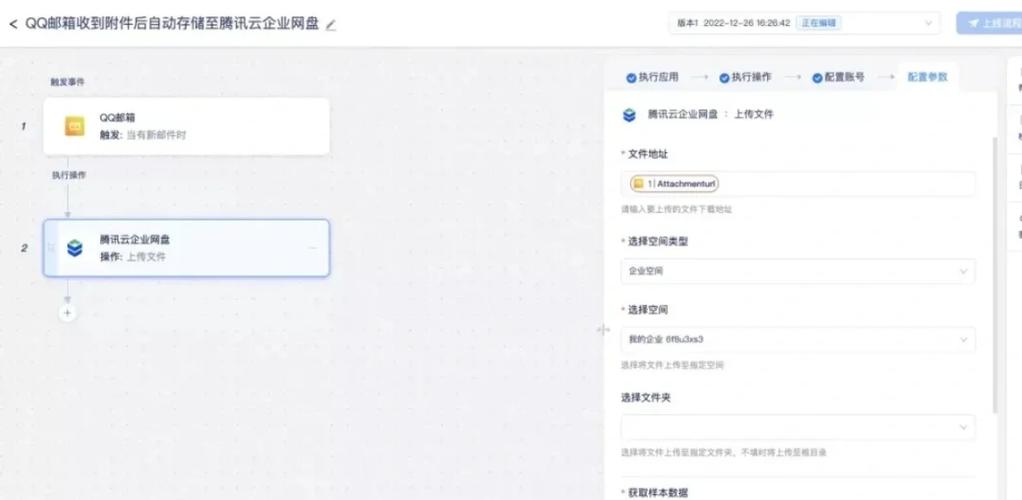Viewport: 1022px width, 500px height.
Task: Click the 获取样本数据 label
Action: 658,493
